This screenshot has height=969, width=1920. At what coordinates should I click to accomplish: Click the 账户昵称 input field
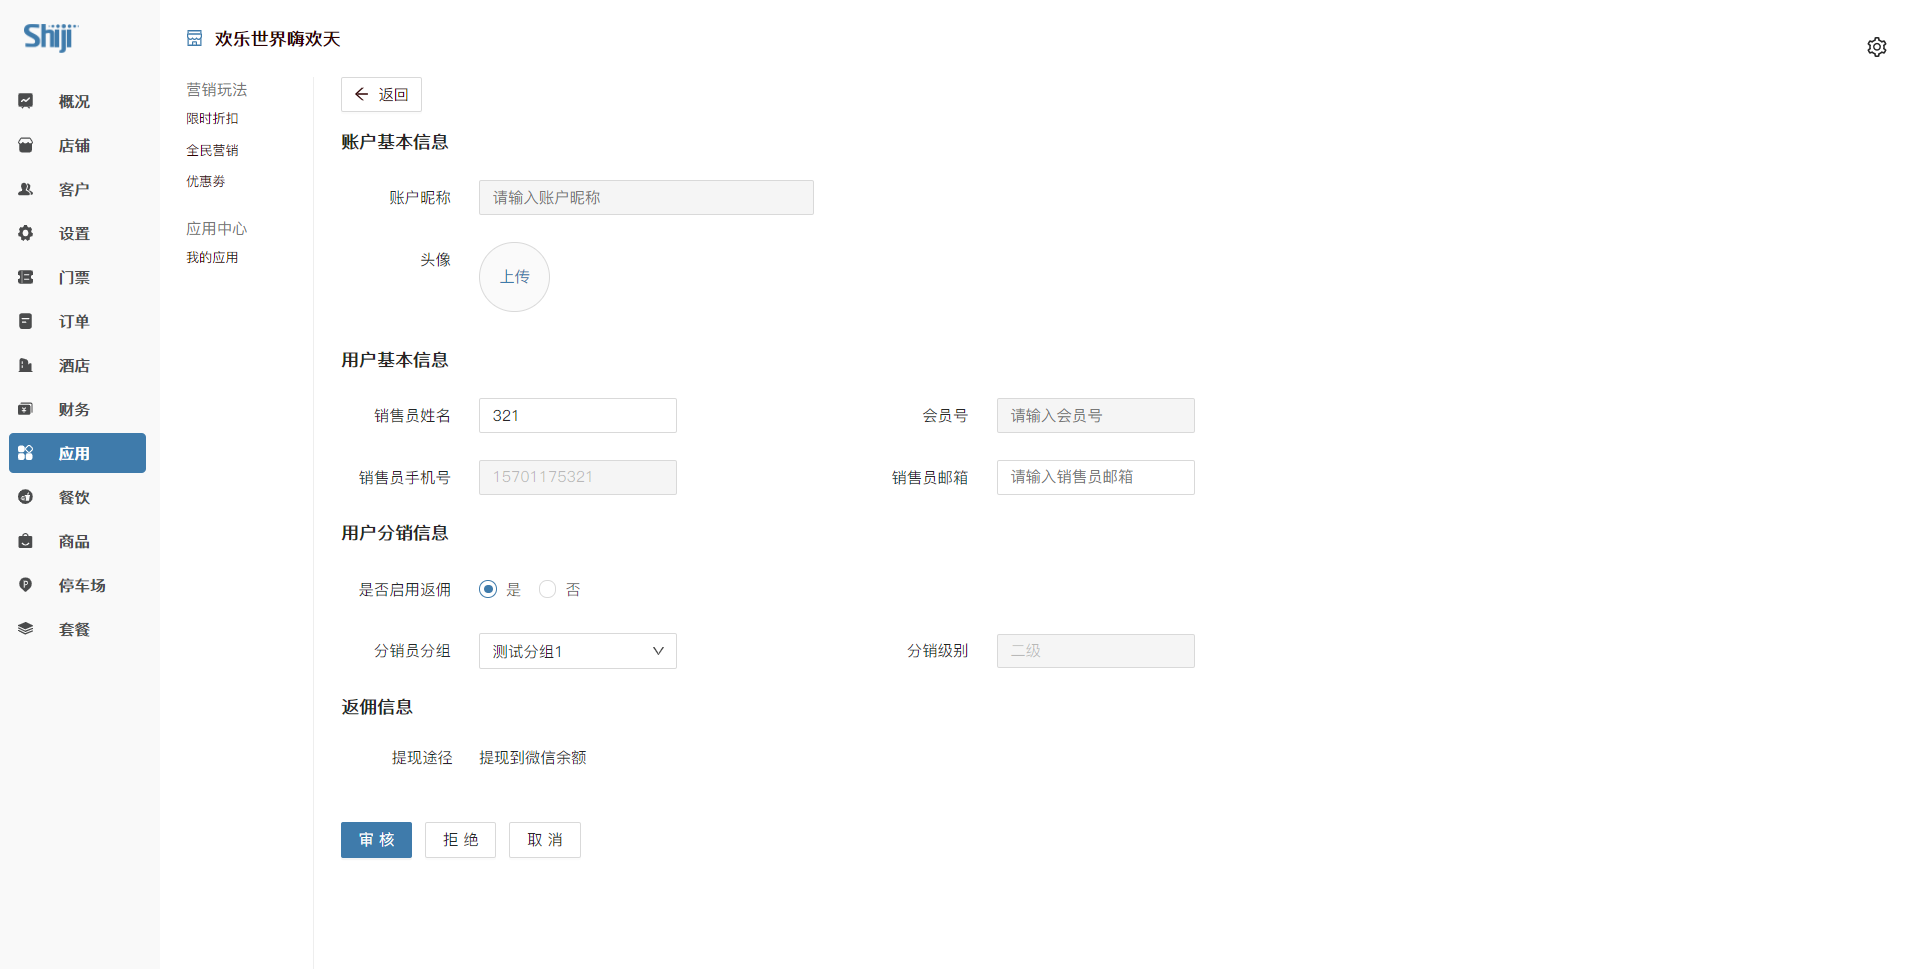point(646,197)
